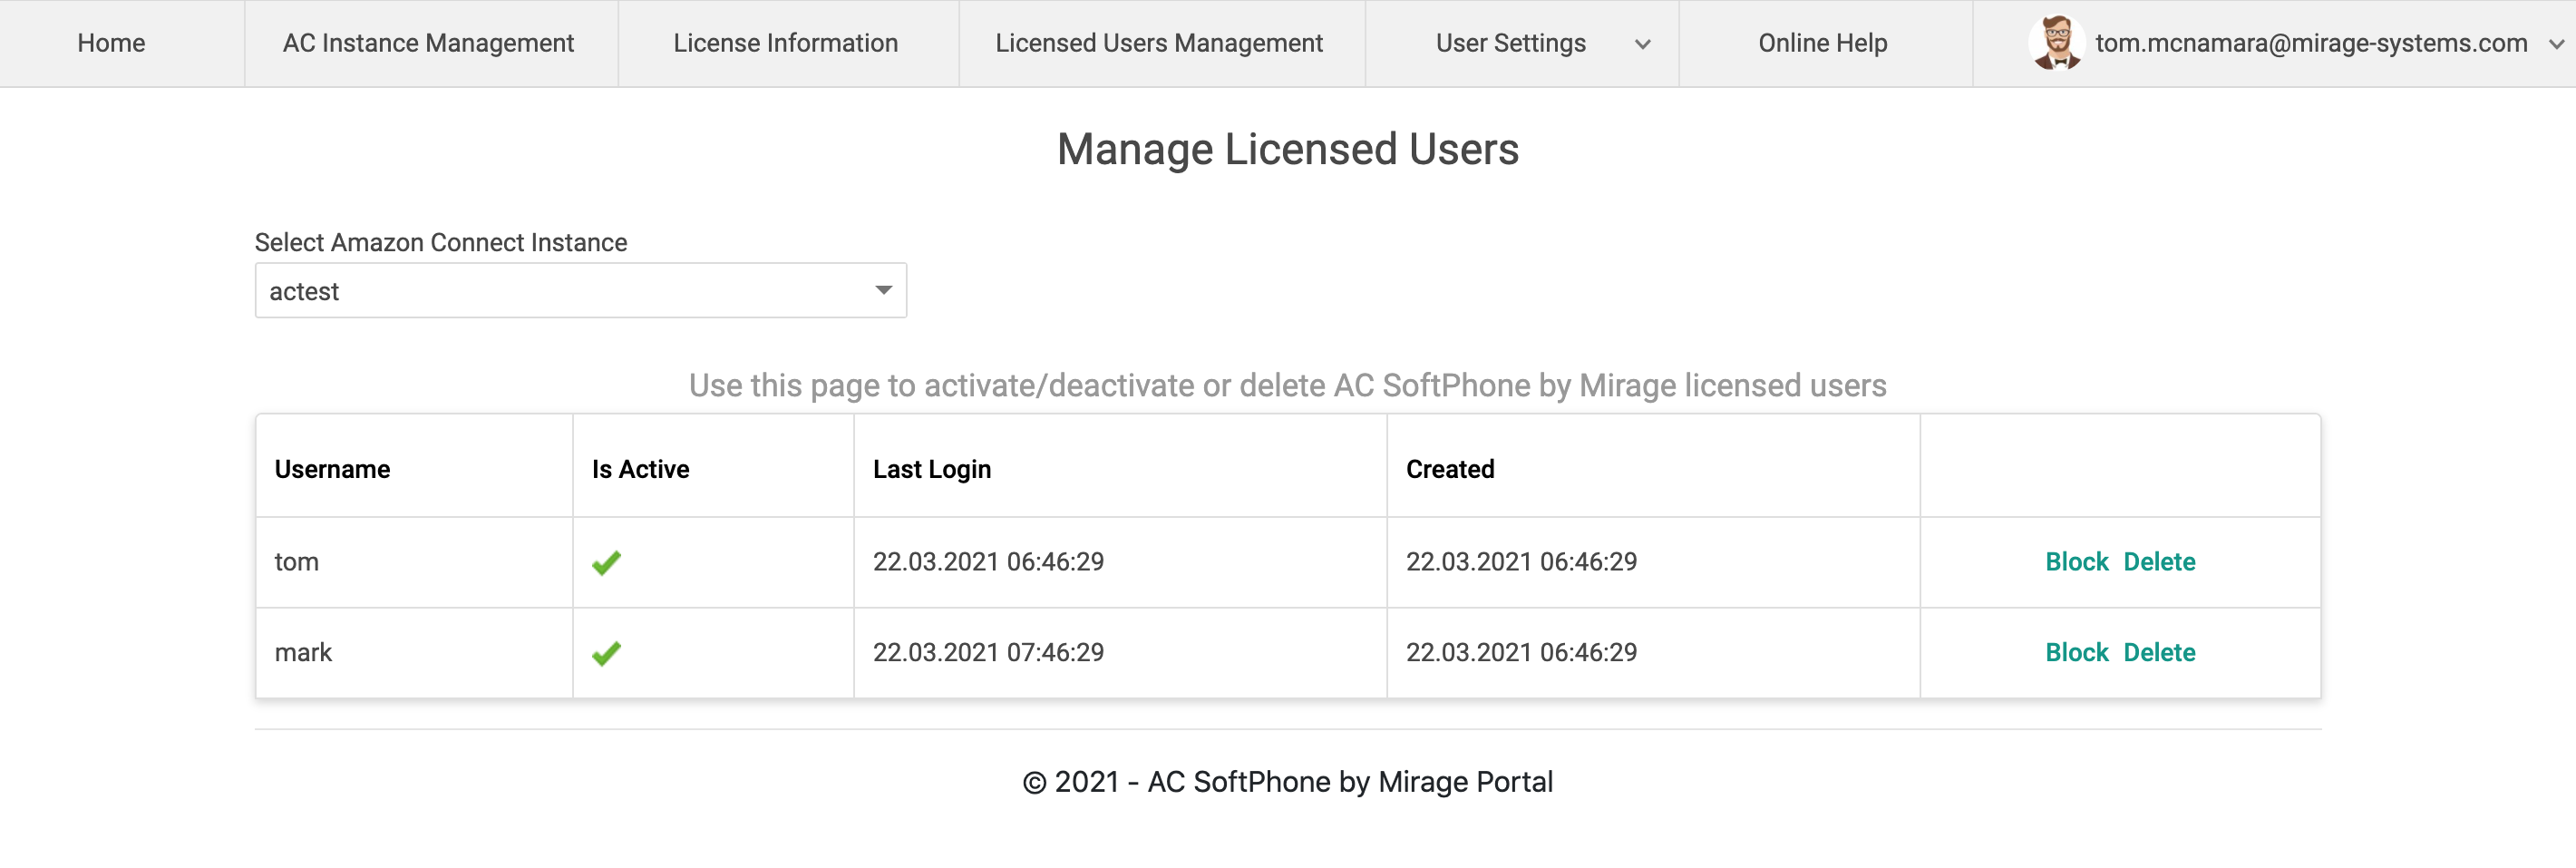Click the activate/deactivate page description text
2576x868 pixels.
[1288, 386]
